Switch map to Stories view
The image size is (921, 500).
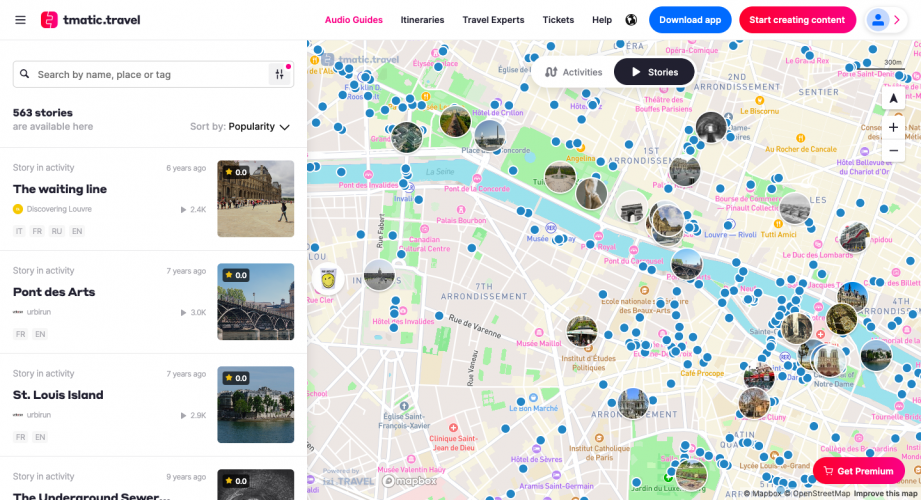click(654, 72)
